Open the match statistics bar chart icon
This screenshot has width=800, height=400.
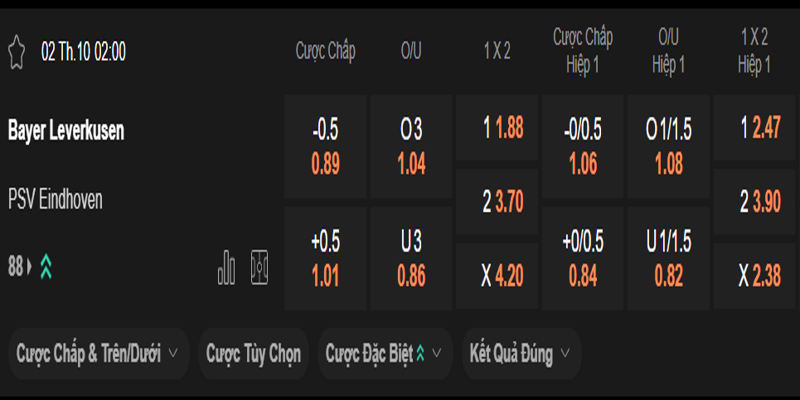pyautogui.click(x=227, y=266)
